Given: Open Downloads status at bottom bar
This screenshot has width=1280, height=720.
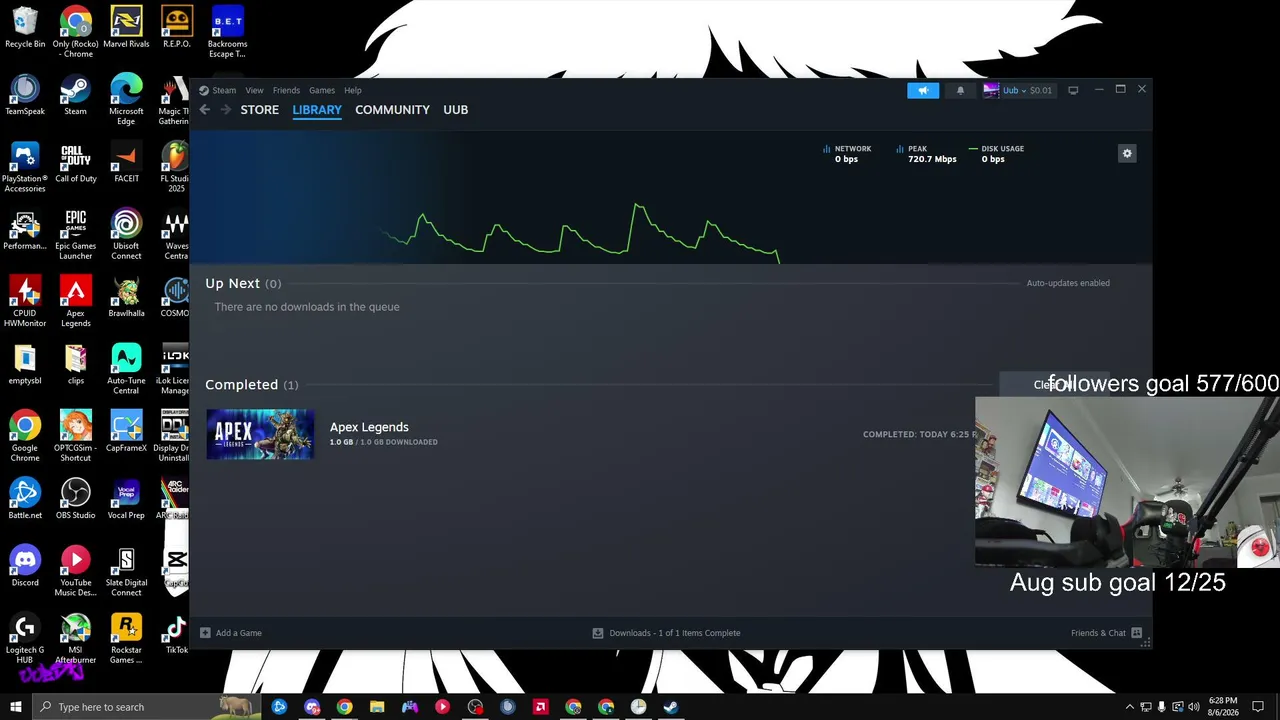Looking at the screenshot, I should pos(666,633).
